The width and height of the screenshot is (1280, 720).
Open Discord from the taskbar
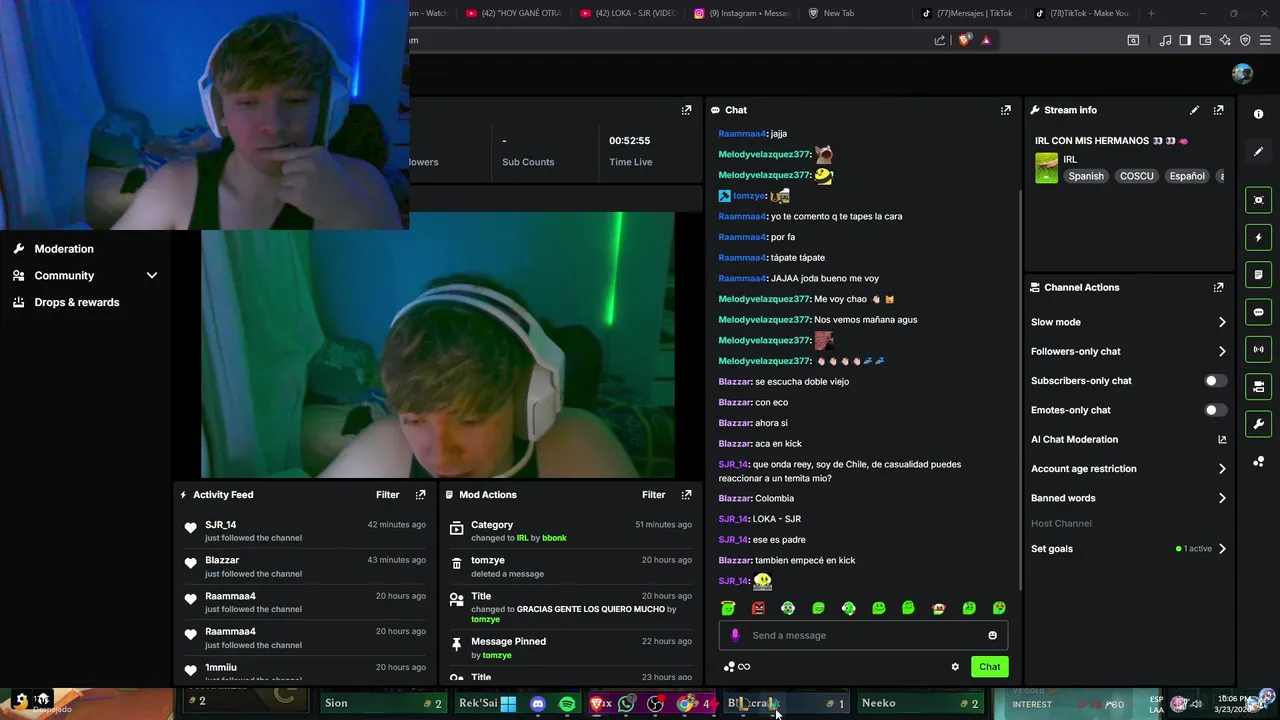click(538, 704)
